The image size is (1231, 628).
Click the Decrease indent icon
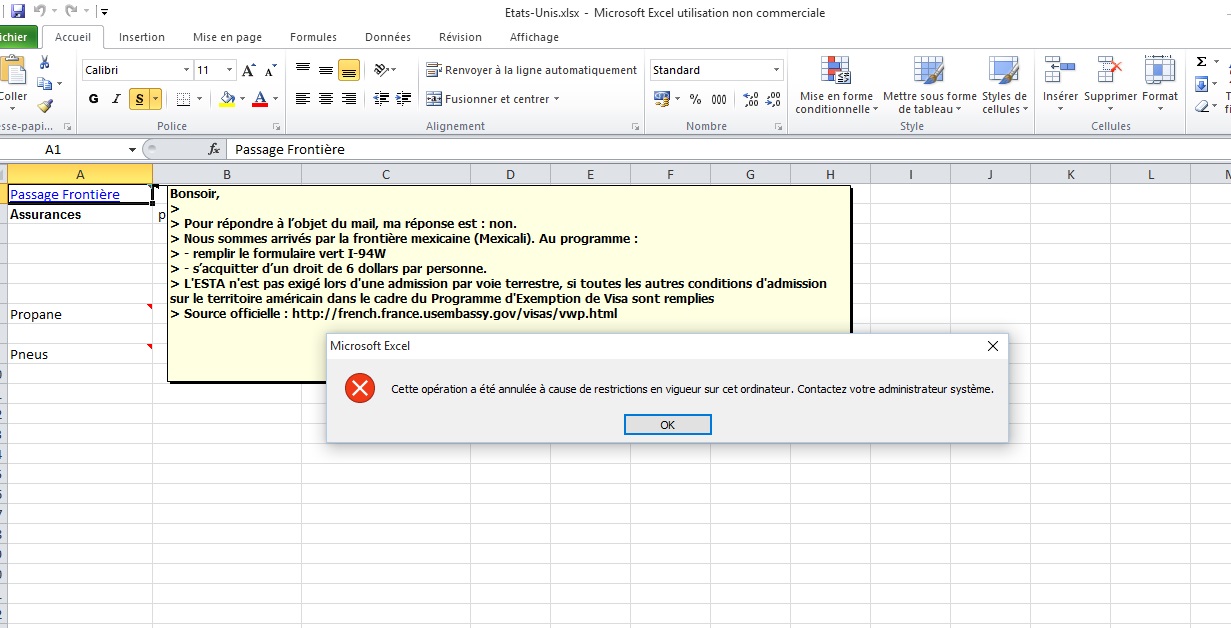point(380,99)
